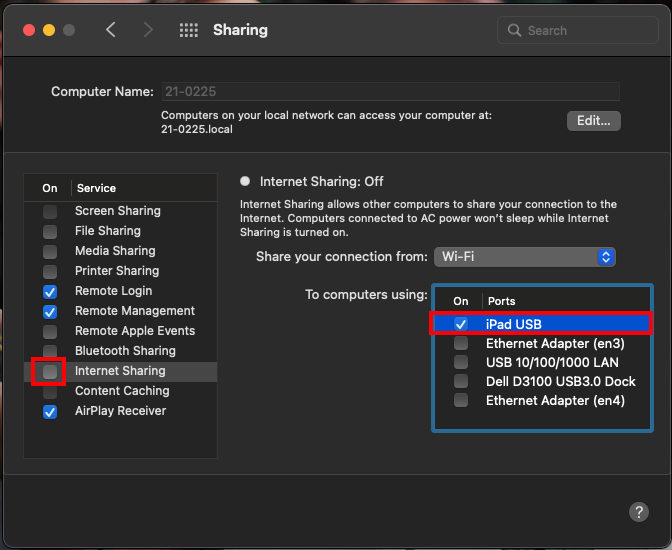This screenshot has width=672, height=550.
Task: Click the back navigation arrow
Action: (x=111, y=30)
